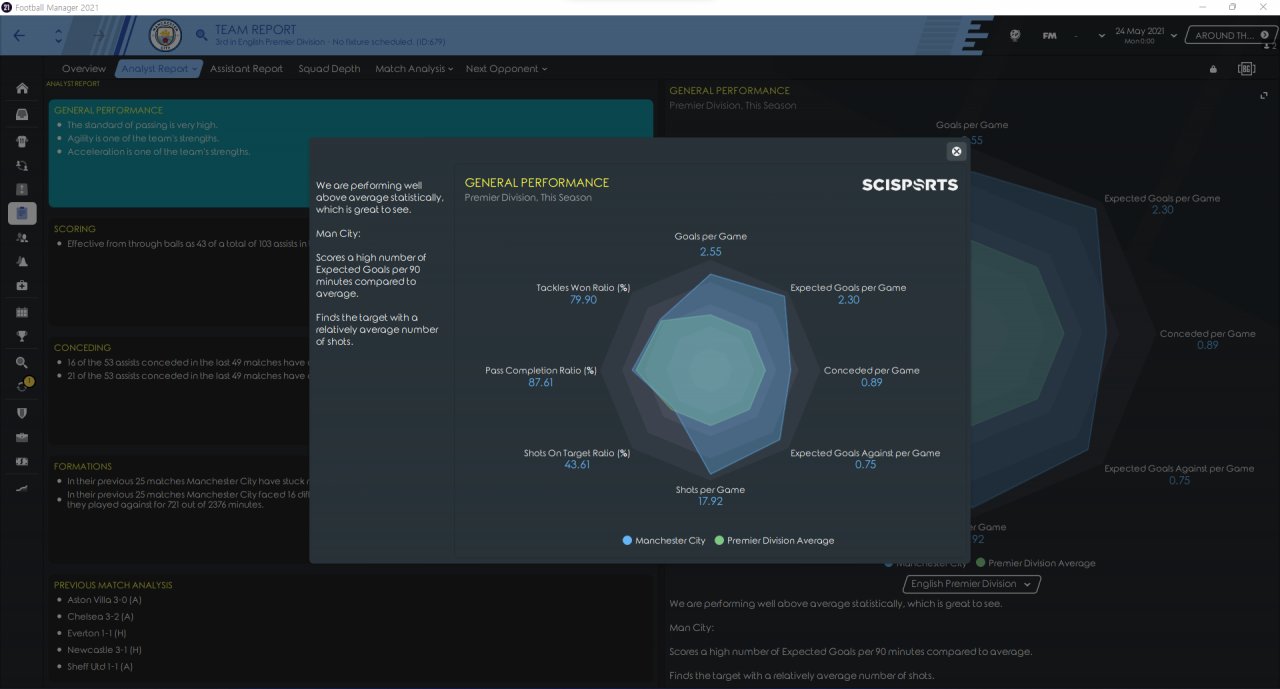Screen dimensions: 1280x689
Task: Click the Manchester City club badge
Action: (165, 36)
